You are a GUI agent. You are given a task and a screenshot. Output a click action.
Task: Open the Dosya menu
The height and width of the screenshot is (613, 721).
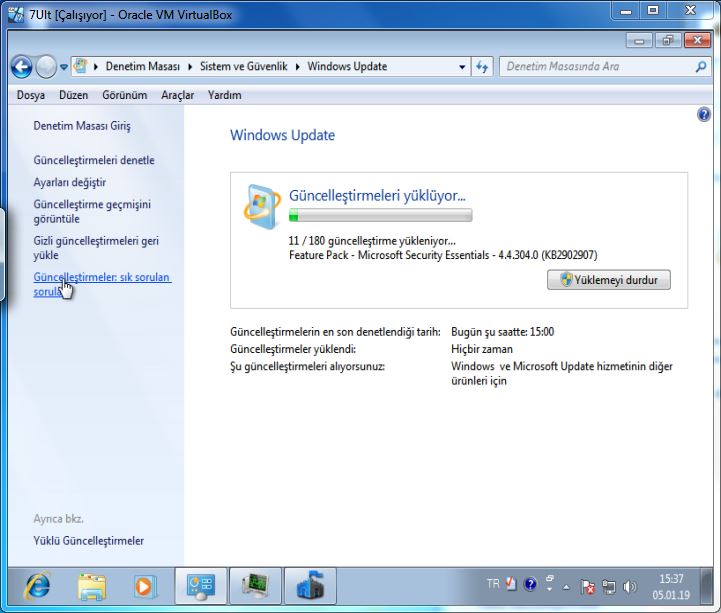tap(31, 95)
